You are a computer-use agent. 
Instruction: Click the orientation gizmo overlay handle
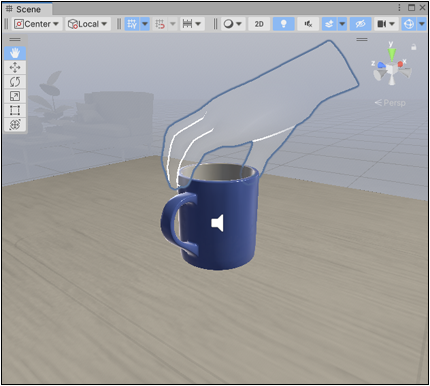tap(362, 39)
